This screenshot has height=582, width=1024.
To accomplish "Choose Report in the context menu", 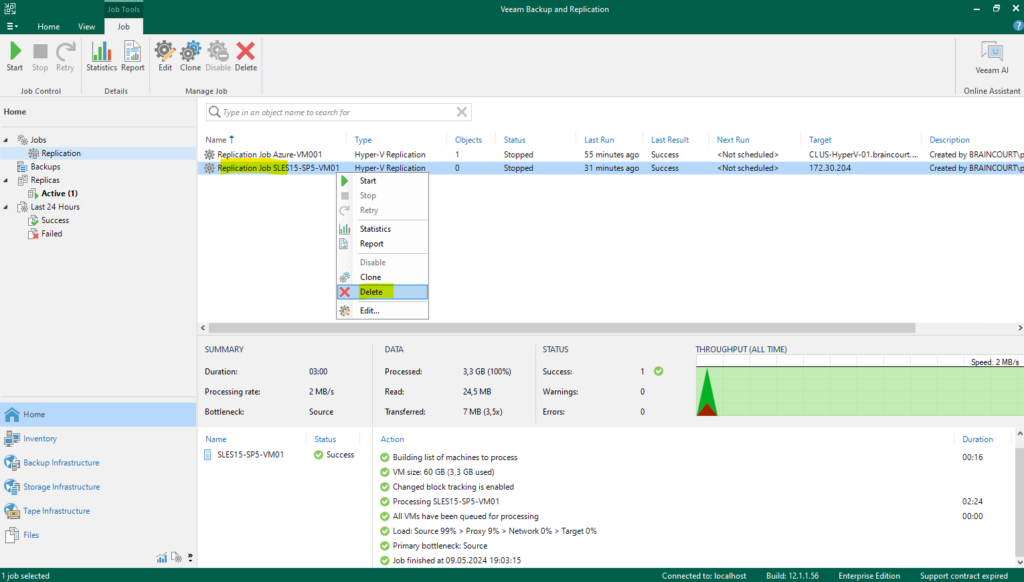I will (382, 244).
